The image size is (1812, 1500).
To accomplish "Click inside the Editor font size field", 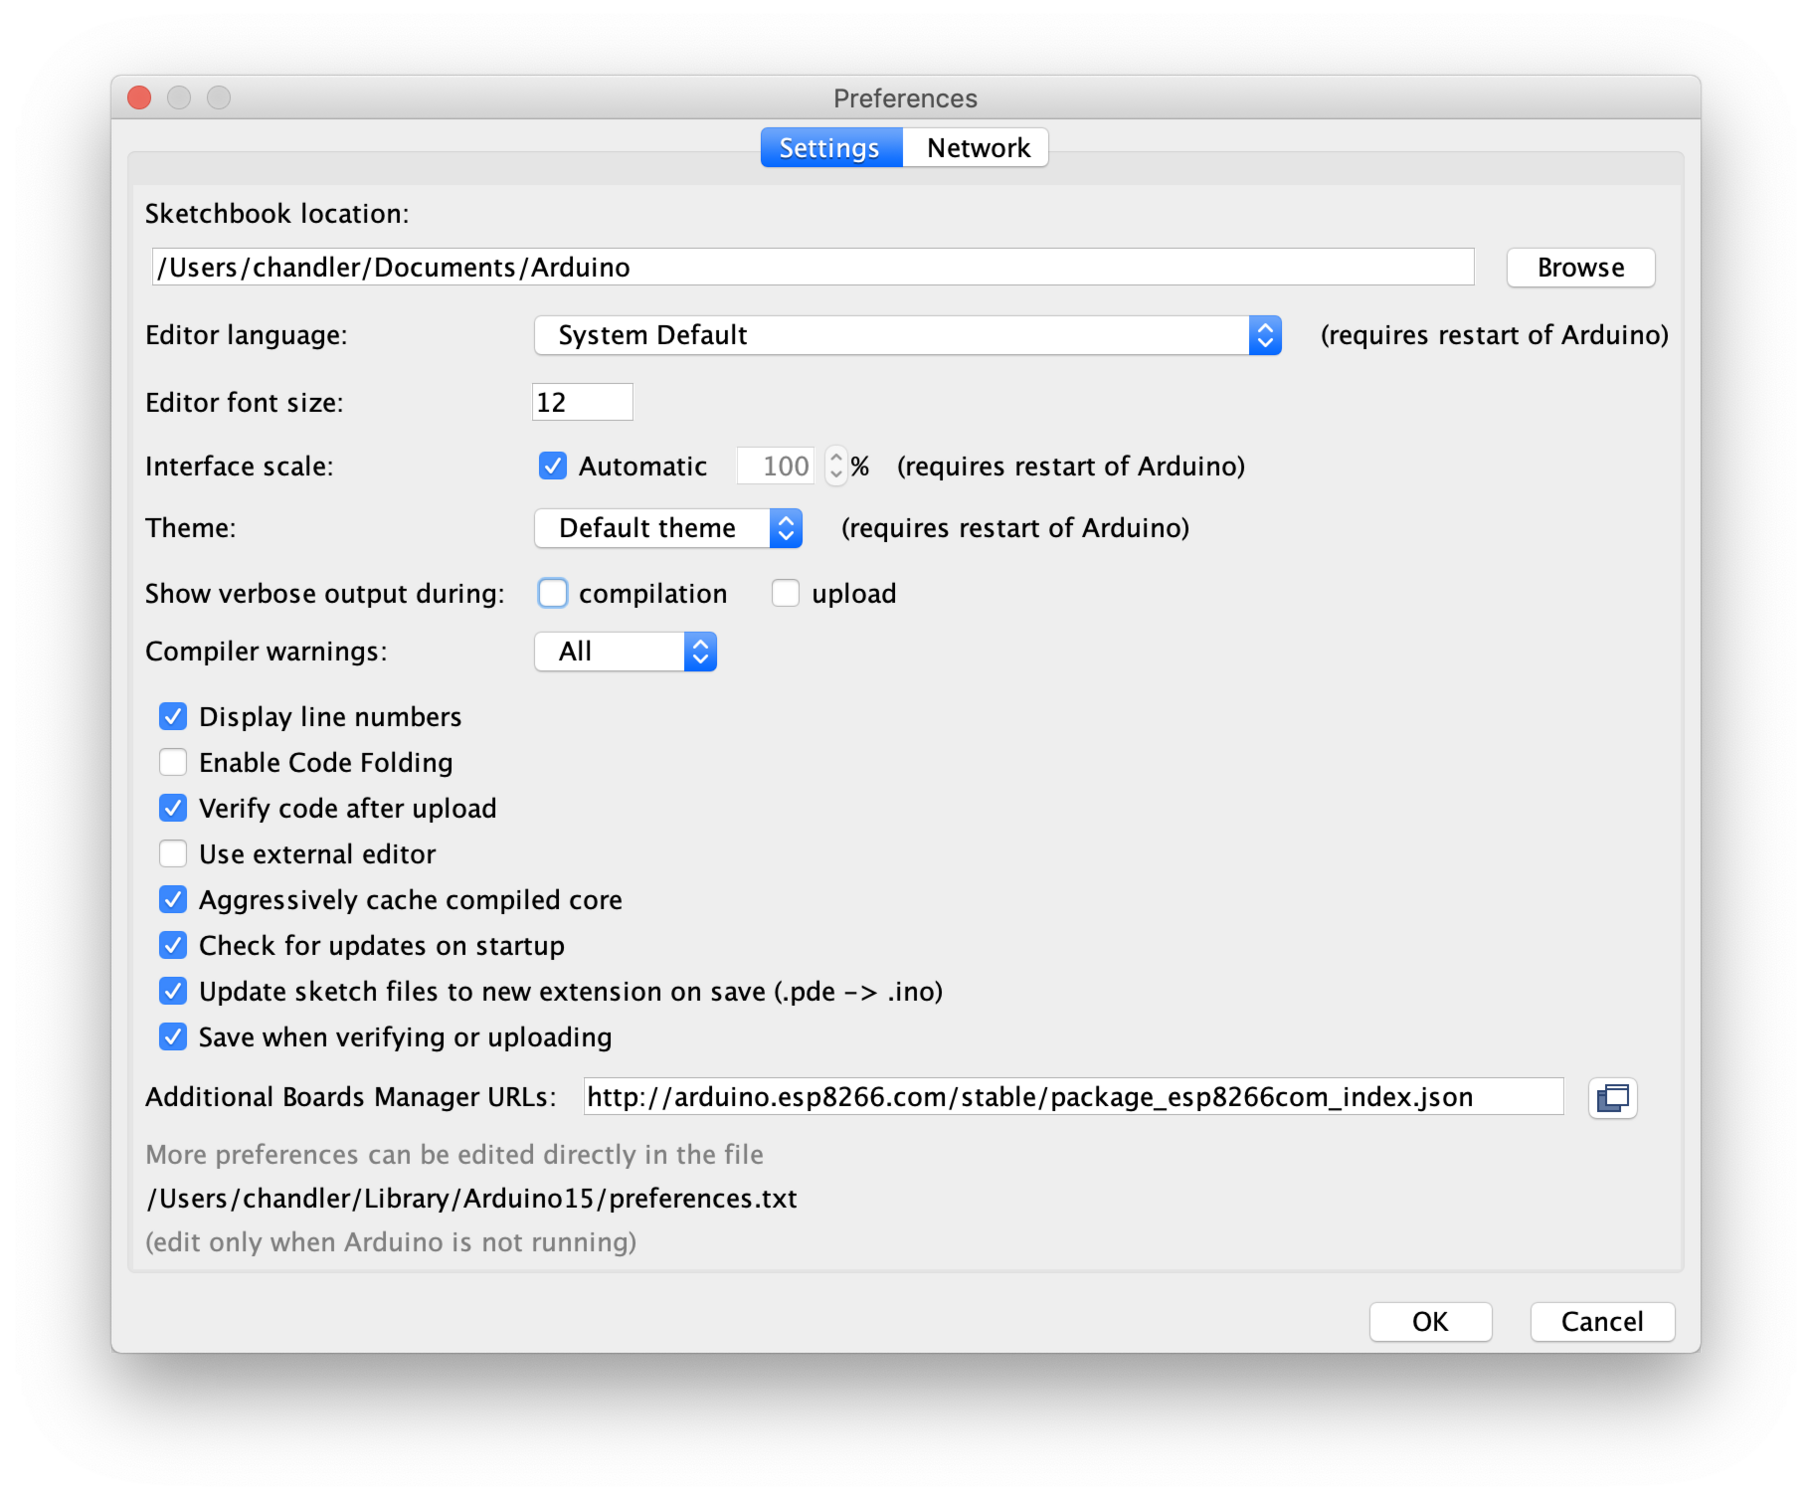I will click(582, 401).
